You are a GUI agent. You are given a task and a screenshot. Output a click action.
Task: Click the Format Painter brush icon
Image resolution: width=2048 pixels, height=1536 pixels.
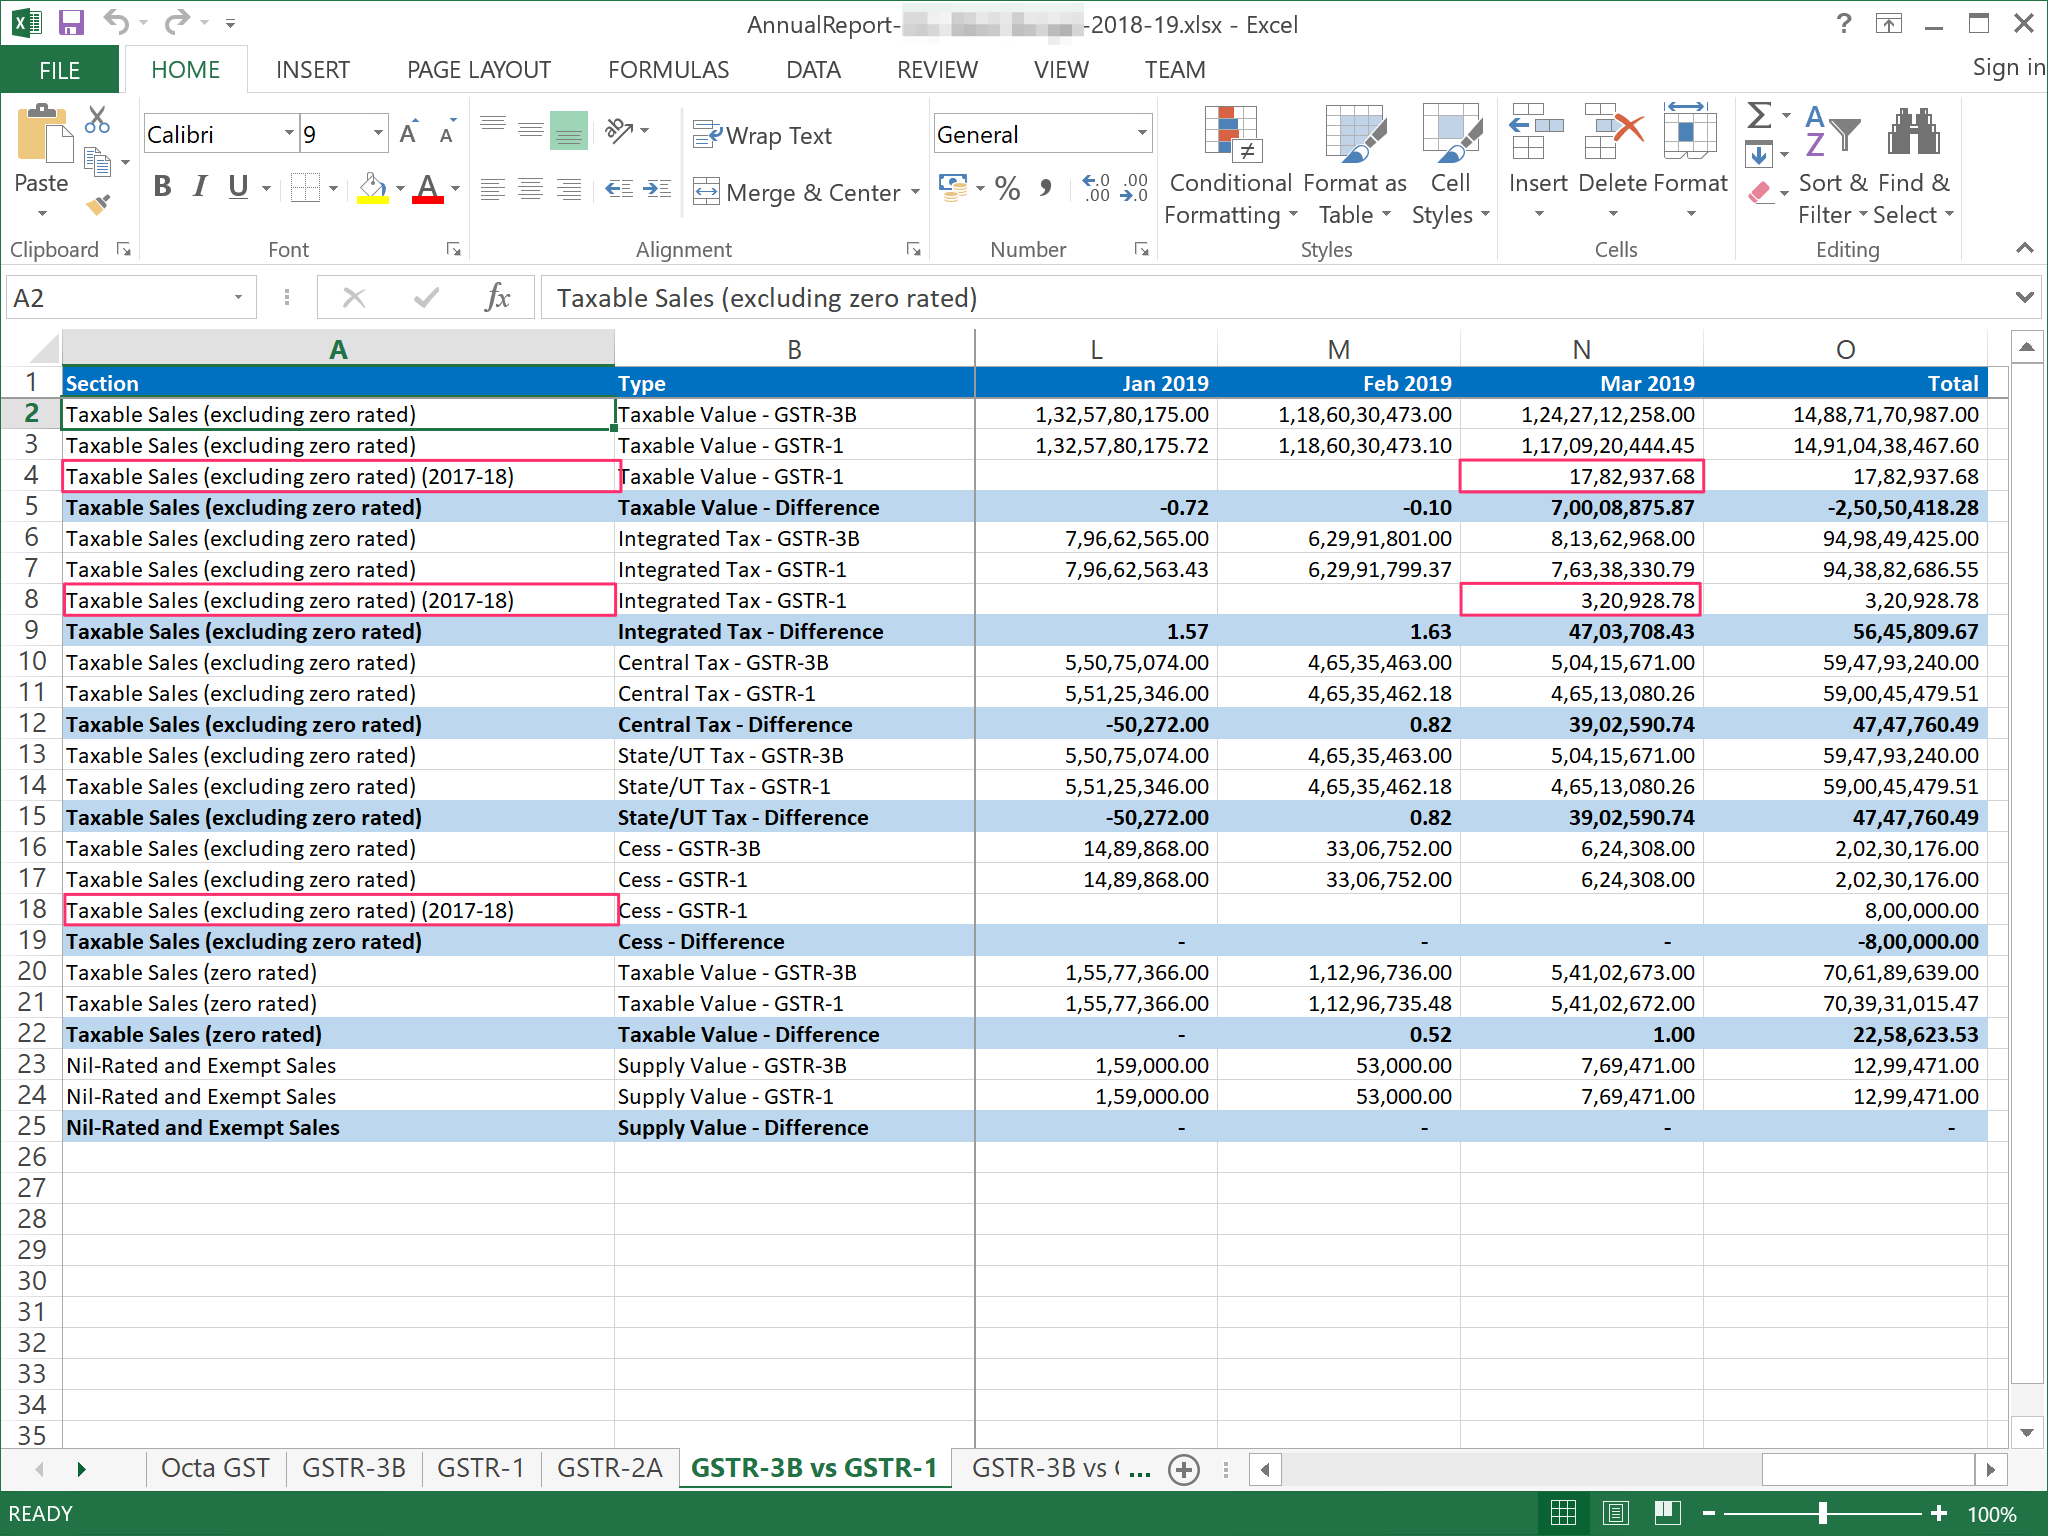[x=98, y=204]
